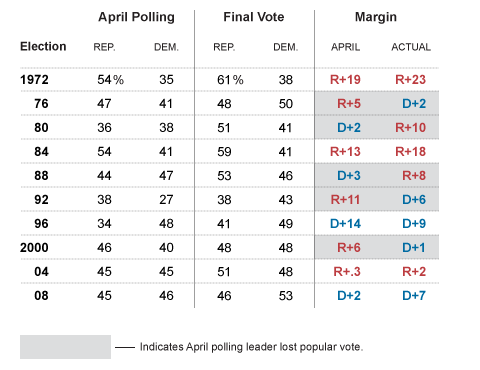480x370 pixels.
Task: Click the gray legend swatch
Action: pyautogui.click(x=65, y=347)
